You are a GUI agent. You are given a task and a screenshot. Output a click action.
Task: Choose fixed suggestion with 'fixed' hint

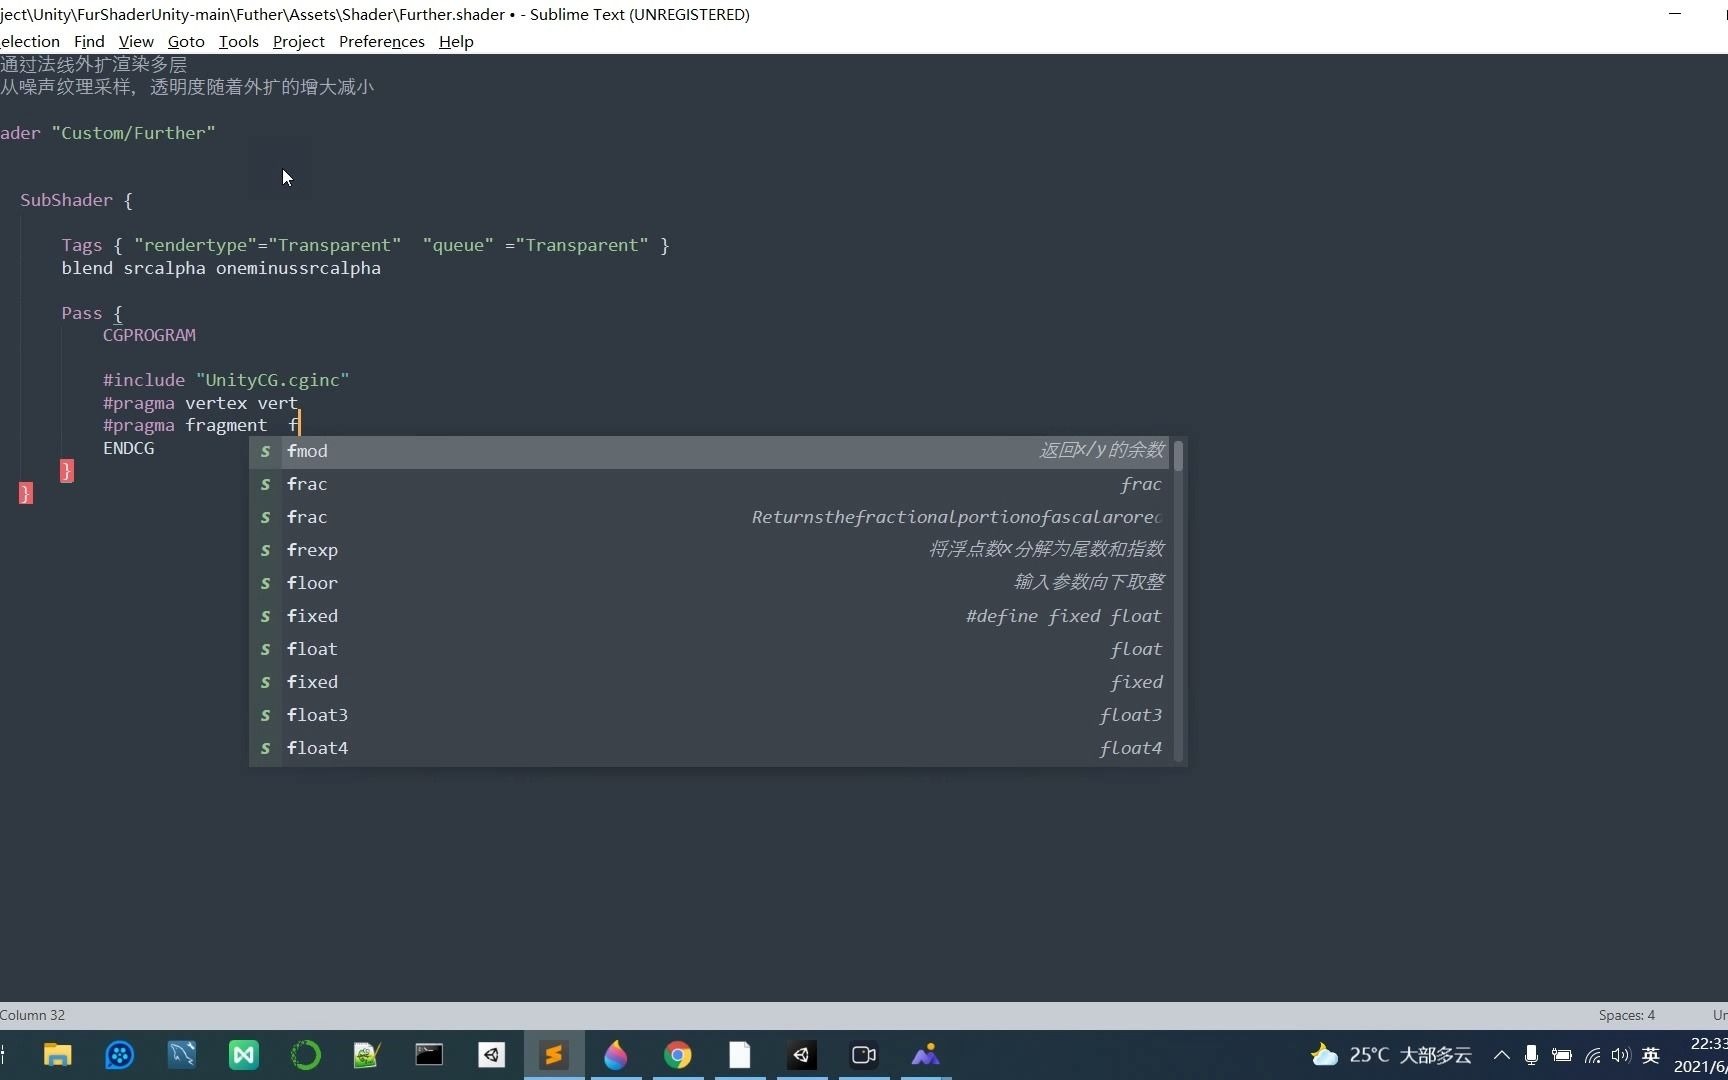click(710, 682)
